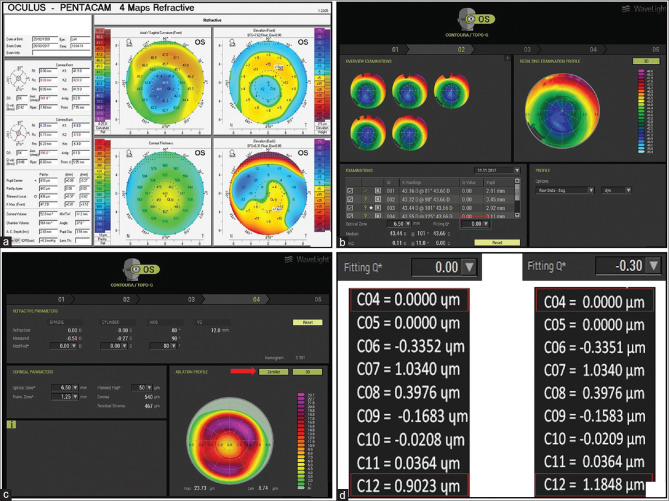The image size is (669, 501).
Task: Click the examinations table scrollbar
Action: pyautogui.click(x=518, y=198)
